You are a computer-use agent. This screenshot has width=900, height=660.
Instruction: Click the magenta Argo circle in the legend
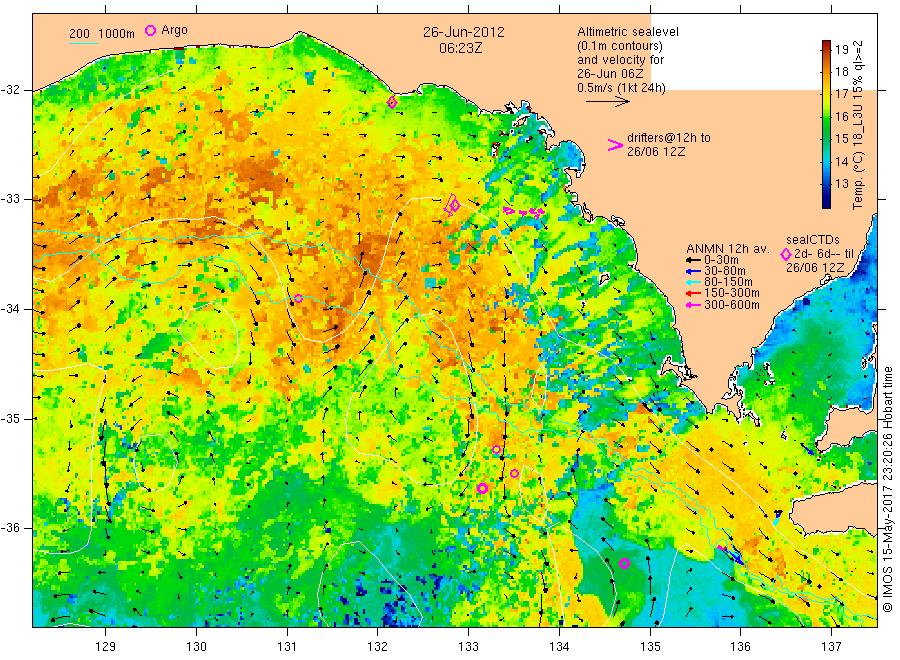(150, 30)
